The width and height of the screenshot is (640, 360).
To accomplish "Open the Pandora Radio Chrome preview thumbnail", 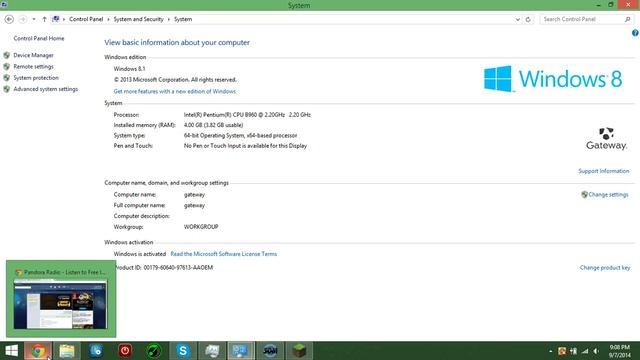I will click(x=61, y=299).
